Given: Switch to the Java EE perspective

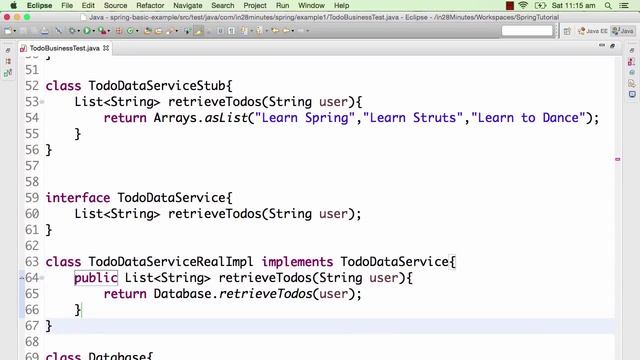Looking at the screenshot, I should pos(593,31).
